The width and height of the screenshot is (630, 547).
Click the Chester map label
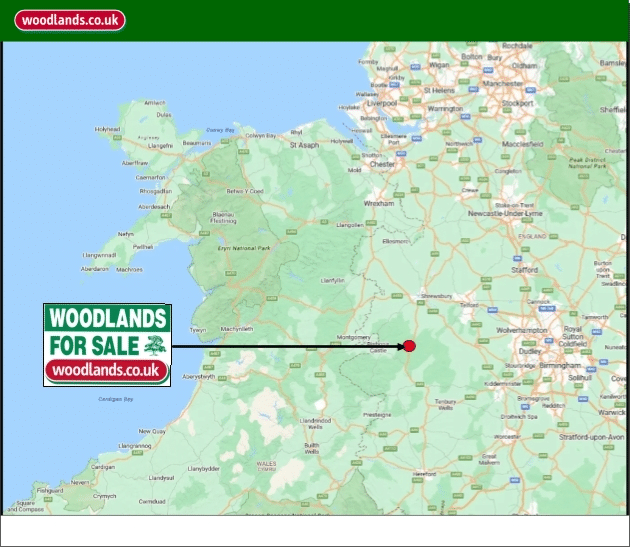pyautogui.click(x=383, y=164)
